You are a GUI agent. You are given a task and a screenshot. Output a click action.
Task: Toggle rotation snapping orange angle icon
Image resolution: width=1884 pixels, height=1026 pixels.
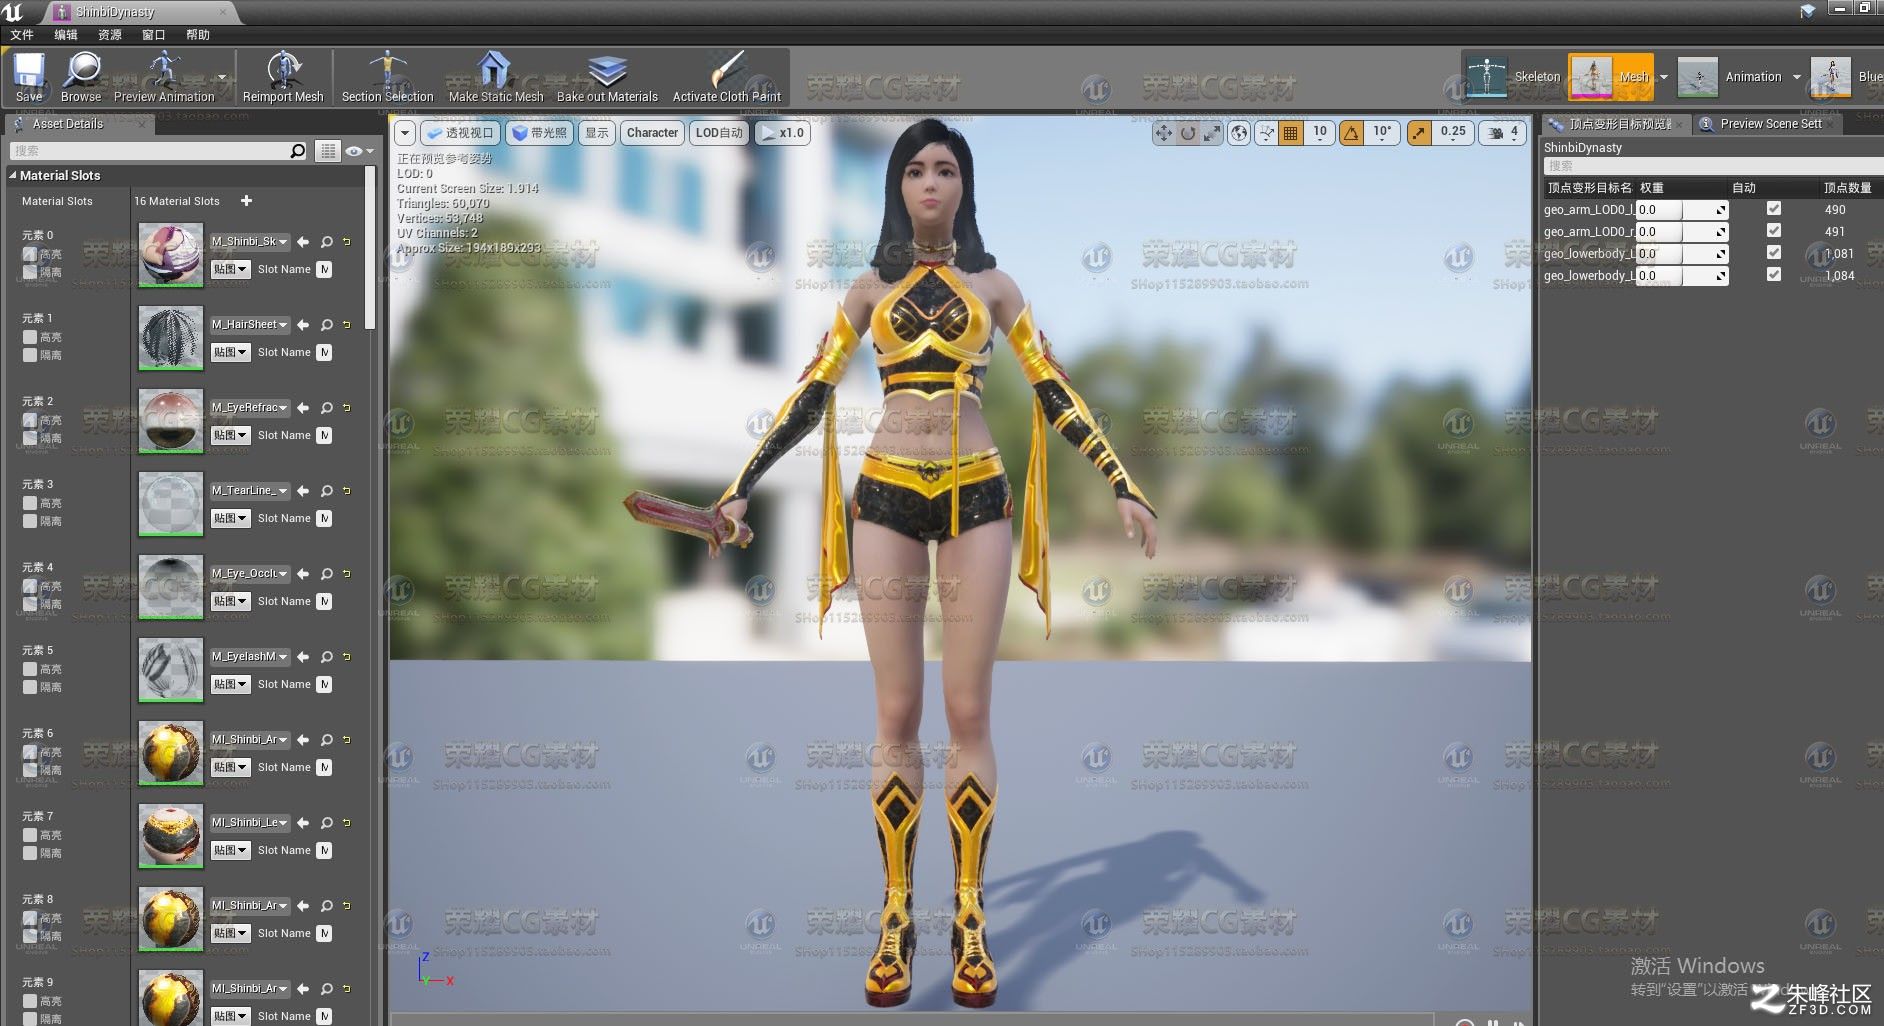(1351, 133)
